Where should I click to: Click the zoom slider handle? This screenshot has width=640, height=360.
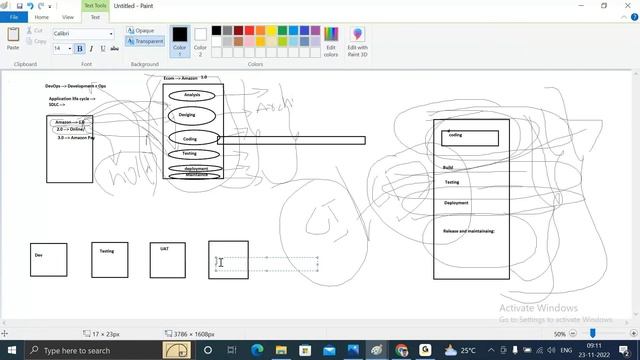click(593, 333)
